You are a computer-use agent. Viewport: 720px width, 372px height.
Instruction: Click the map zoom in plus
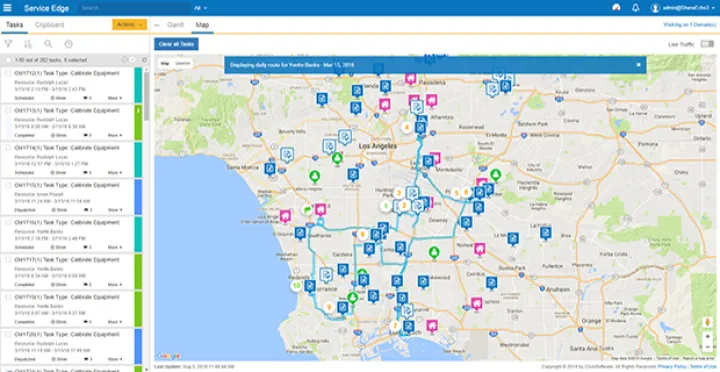pyautogui.click(x=708, y=337)
